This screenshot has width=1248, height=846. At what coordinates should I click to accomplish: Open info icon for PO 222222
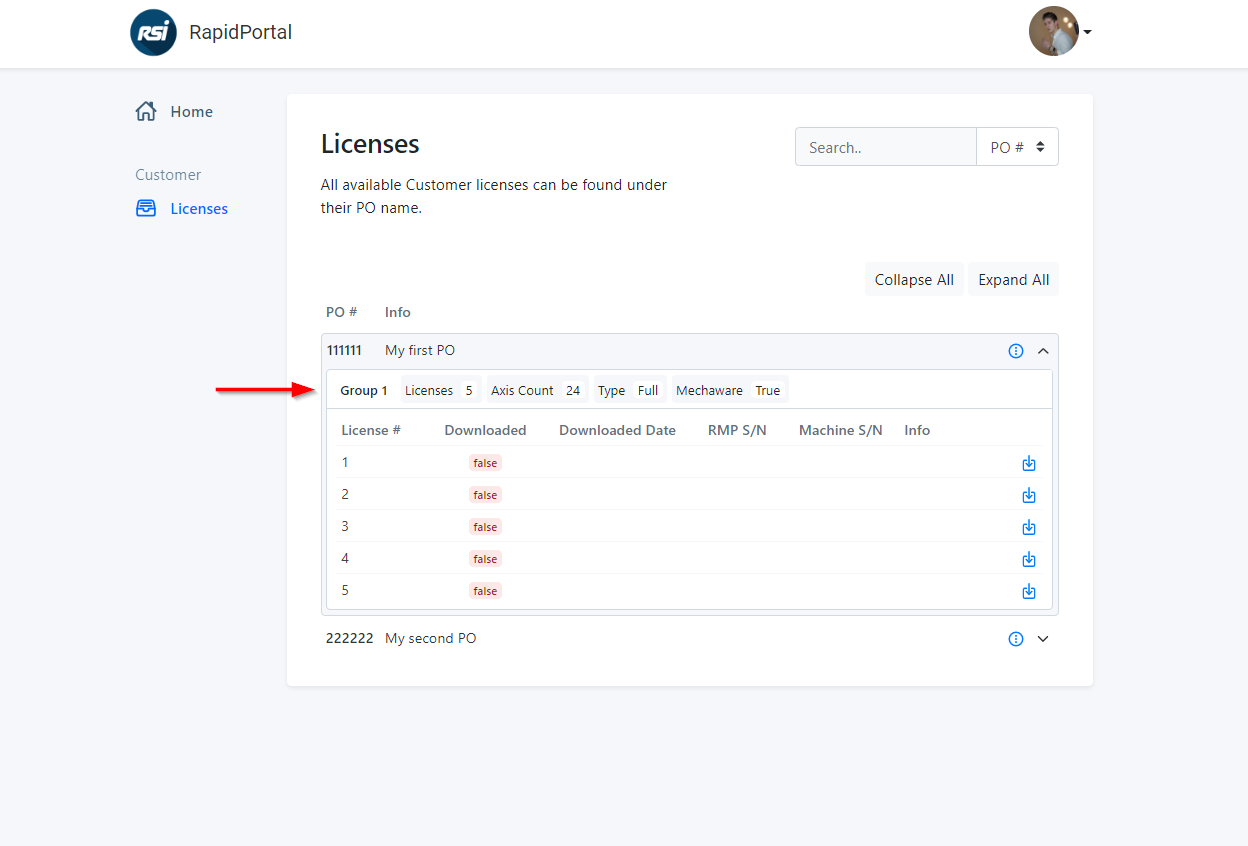[1016, 639]
